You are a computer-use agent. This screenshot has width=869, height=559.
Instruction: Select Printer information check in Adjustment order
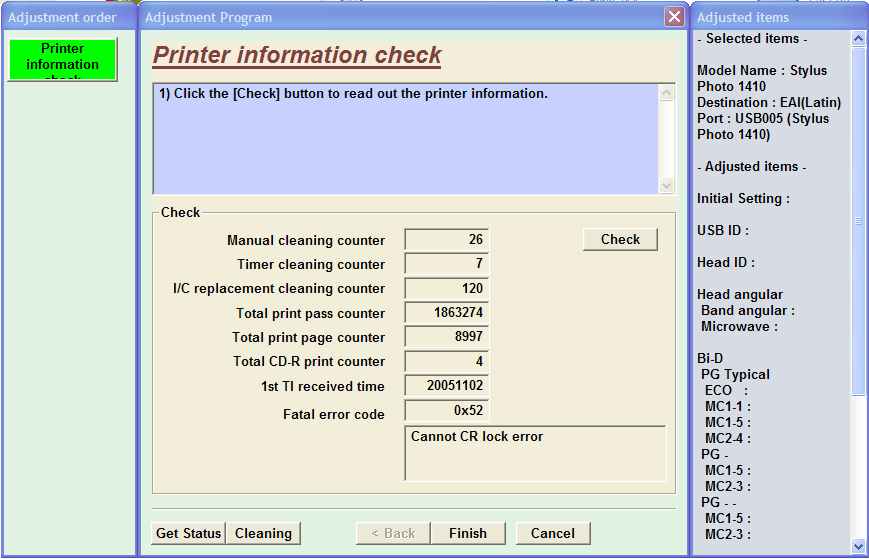coord(62,59)
